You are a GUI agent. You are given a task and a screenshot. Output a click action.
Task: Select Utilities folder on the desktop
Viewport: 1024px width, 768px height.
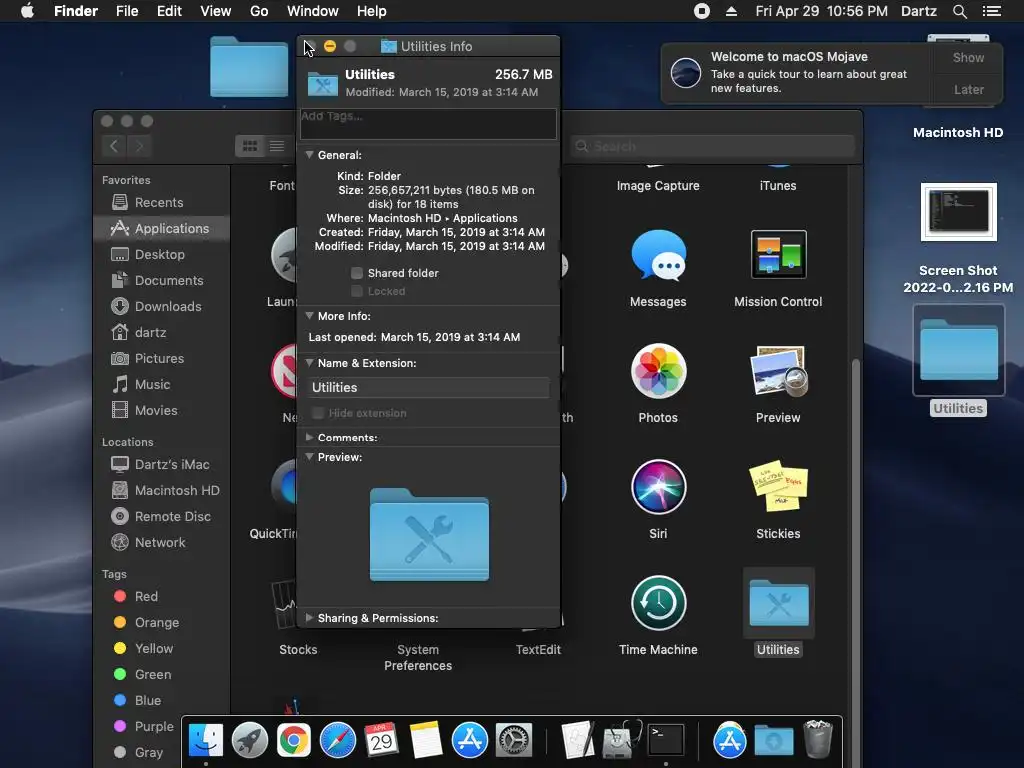959,351
